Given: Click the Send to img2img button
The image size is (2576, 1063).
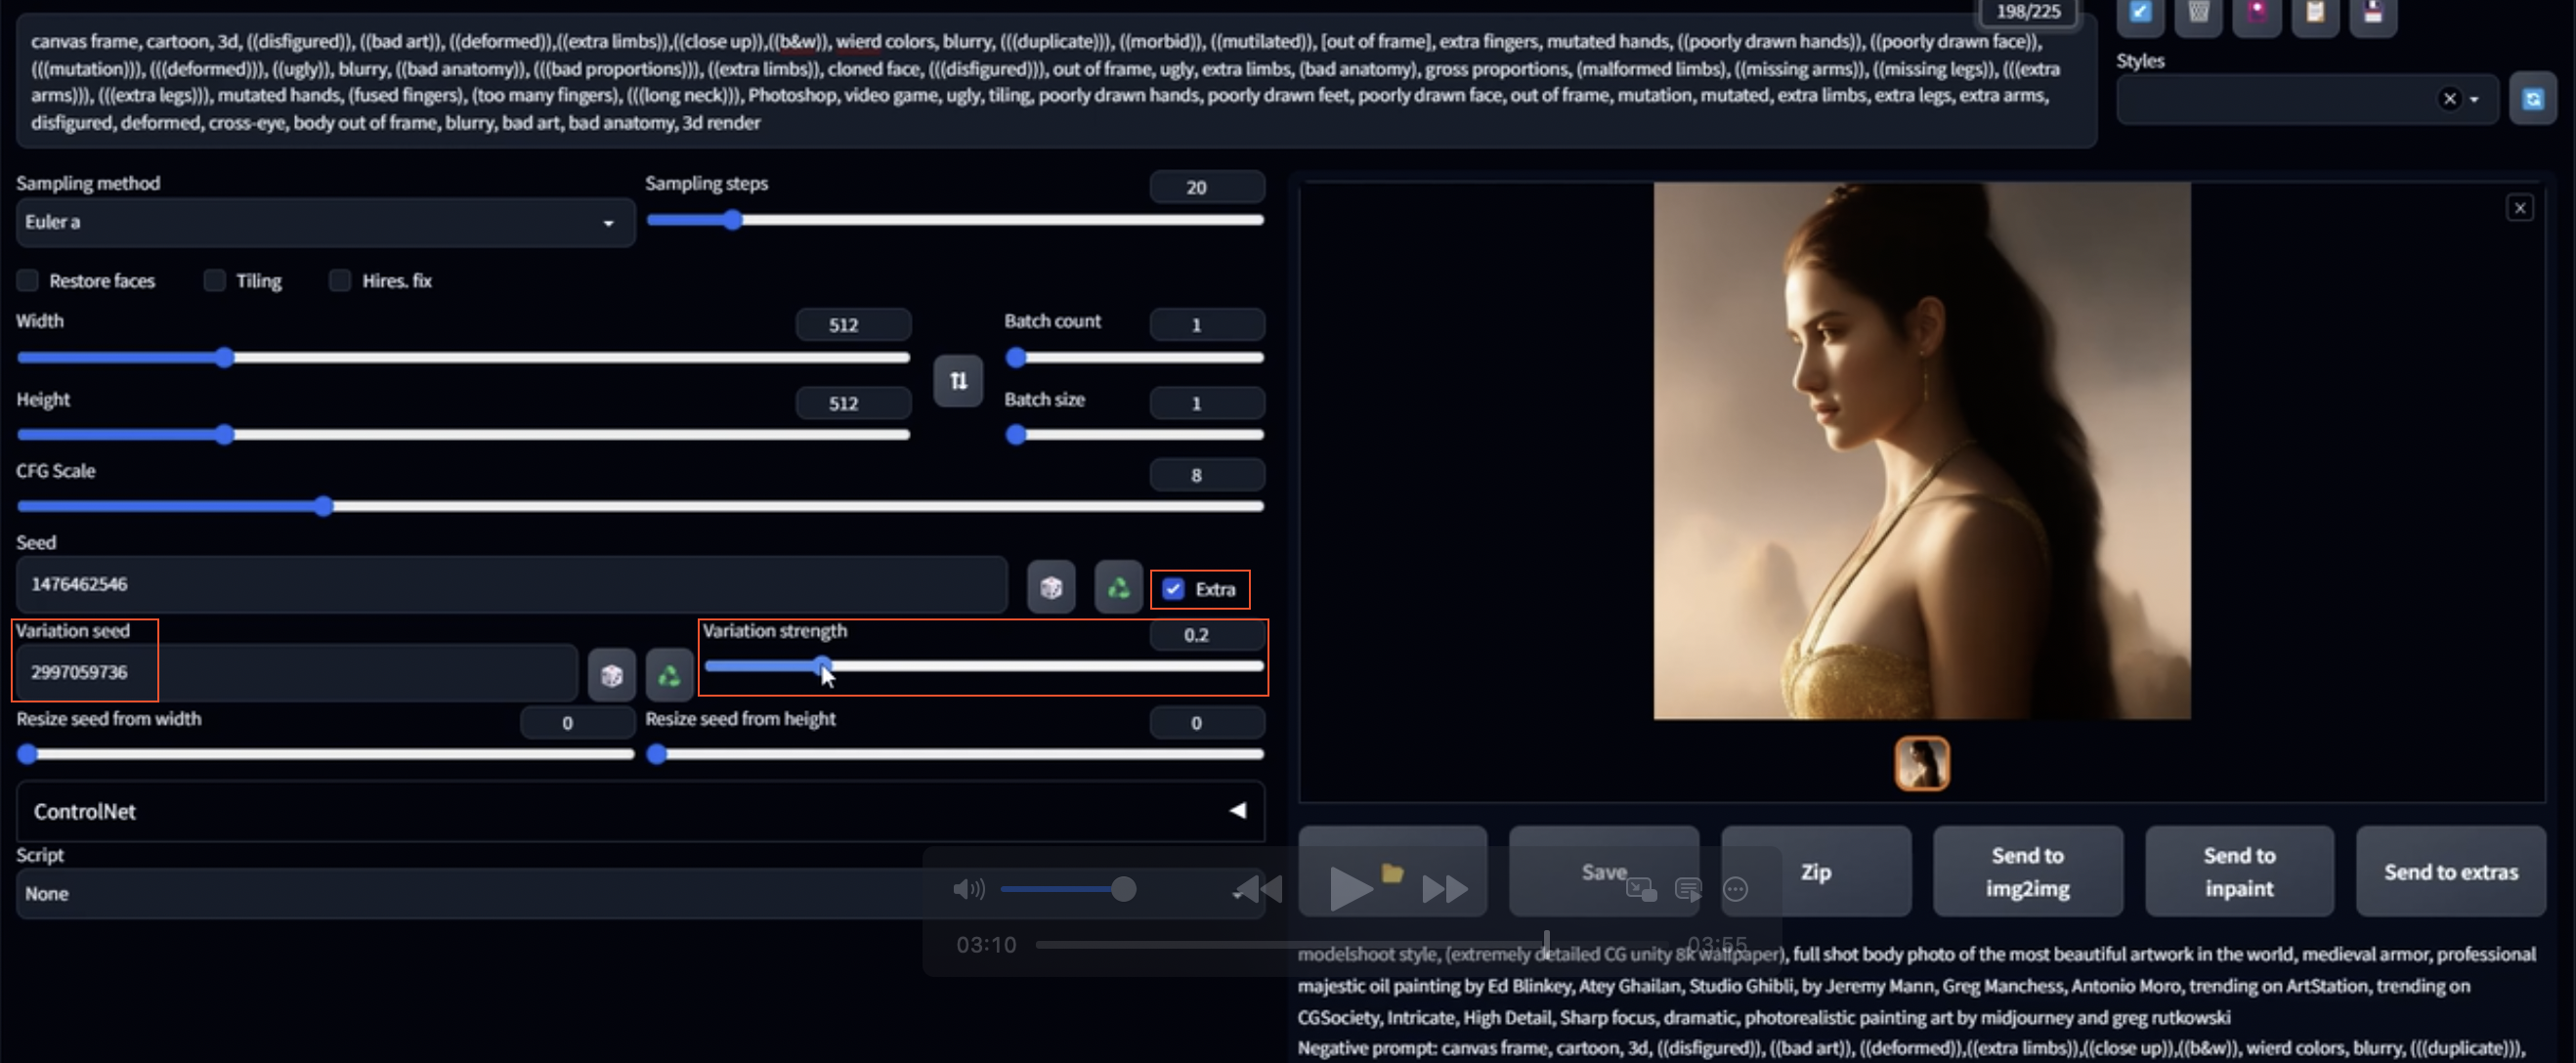Looking at the screenshot, I should point(2026,871).
